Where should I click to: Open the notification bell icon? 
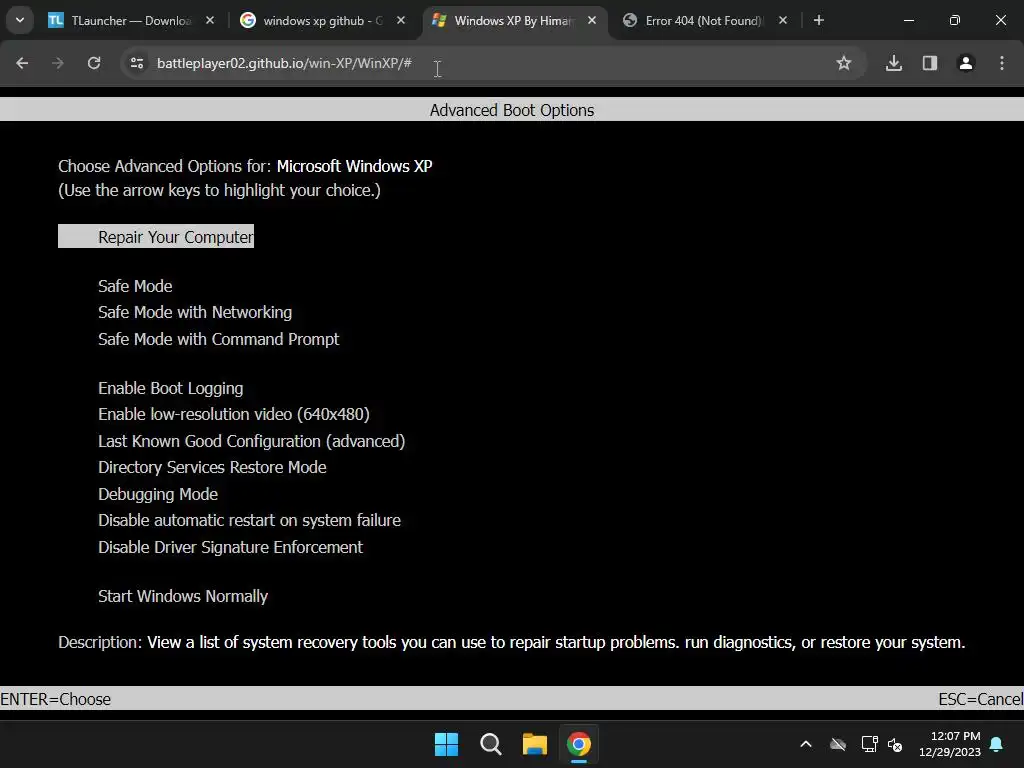click(997, 744)
